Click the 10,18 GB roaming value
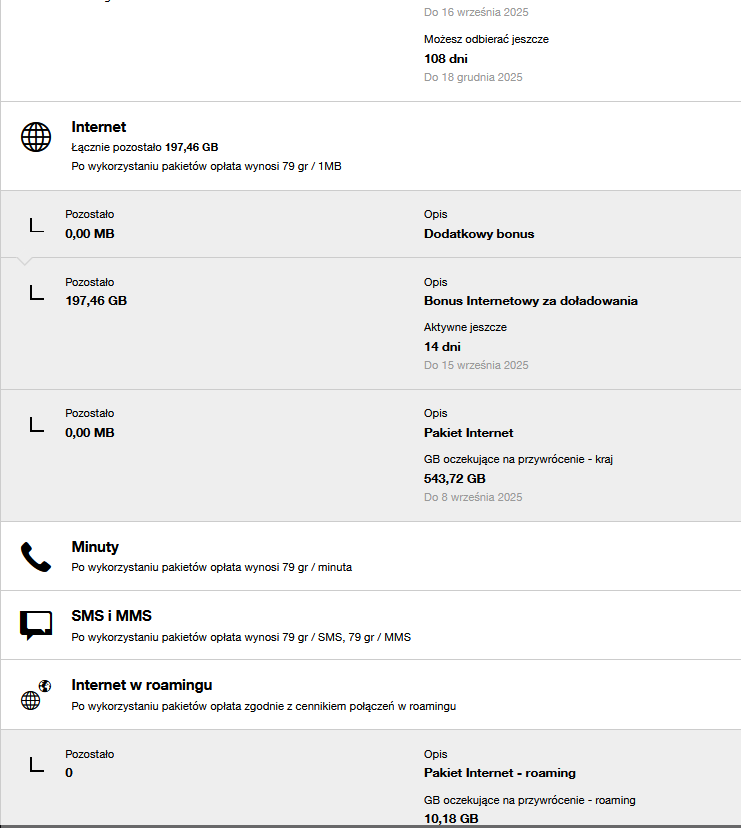Image resolution: width=741 pixels, height=828 pixels. point(451,819)
